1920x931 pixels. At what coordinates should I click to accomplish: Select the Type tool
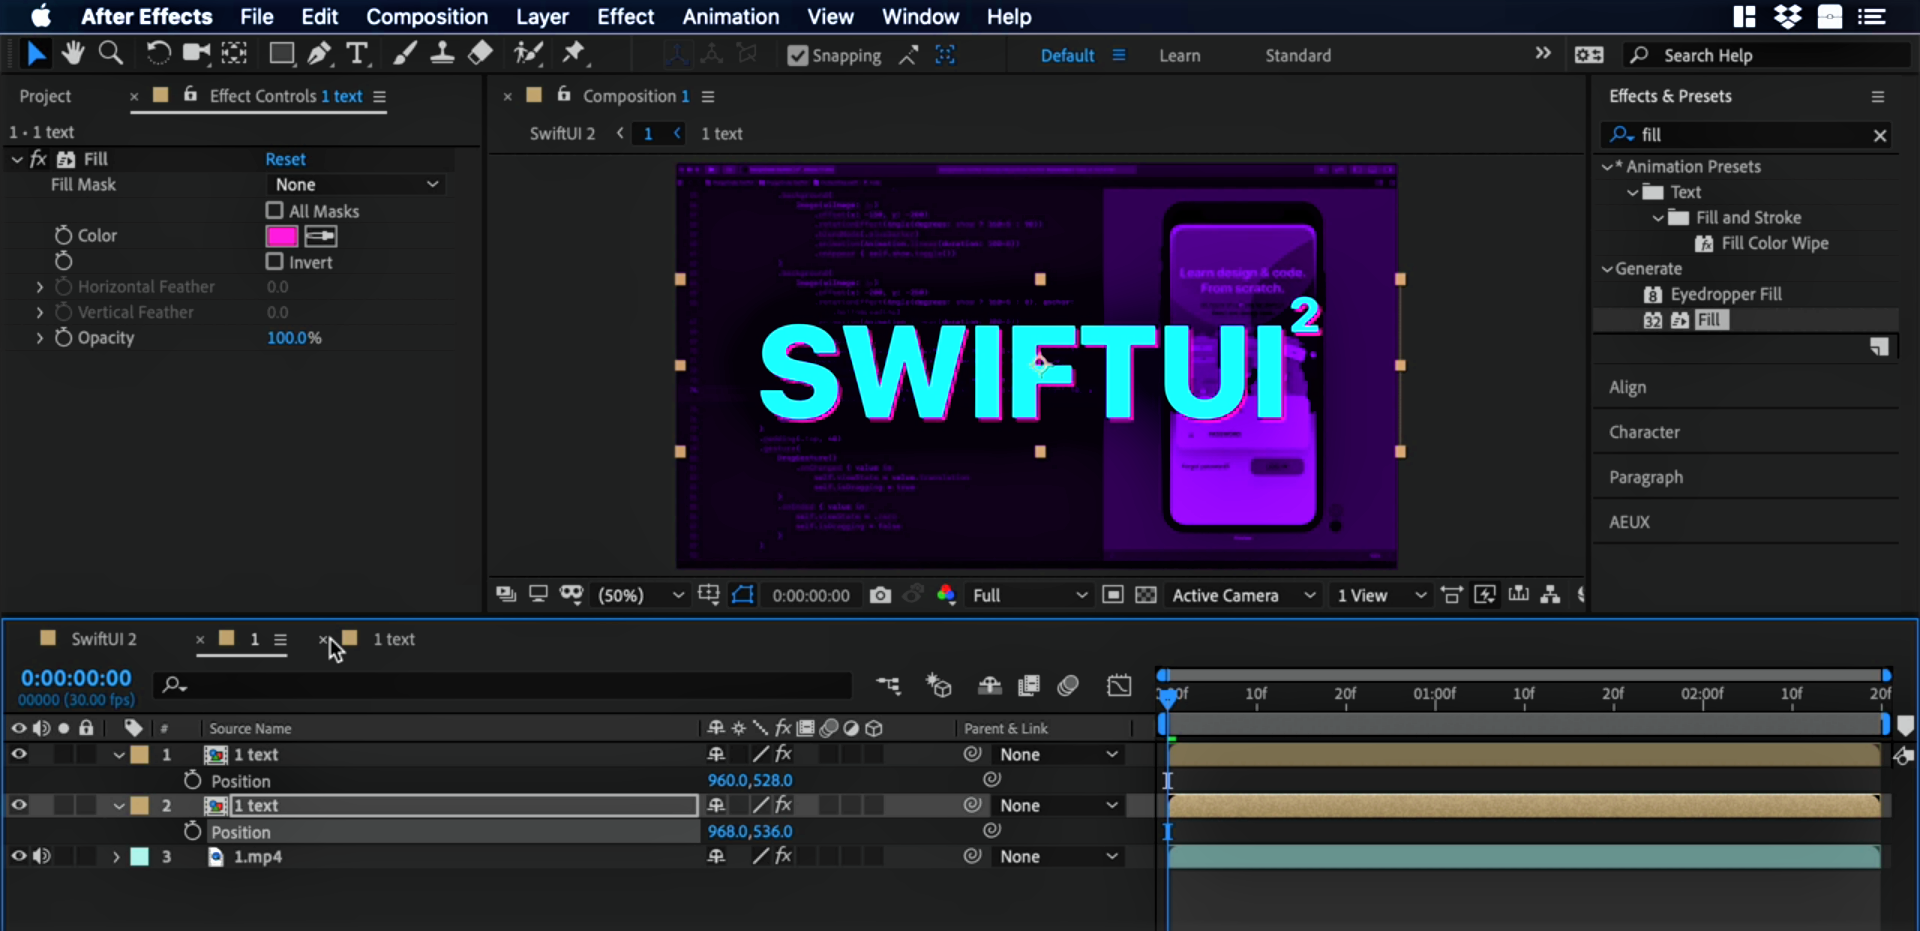(357, 54)
